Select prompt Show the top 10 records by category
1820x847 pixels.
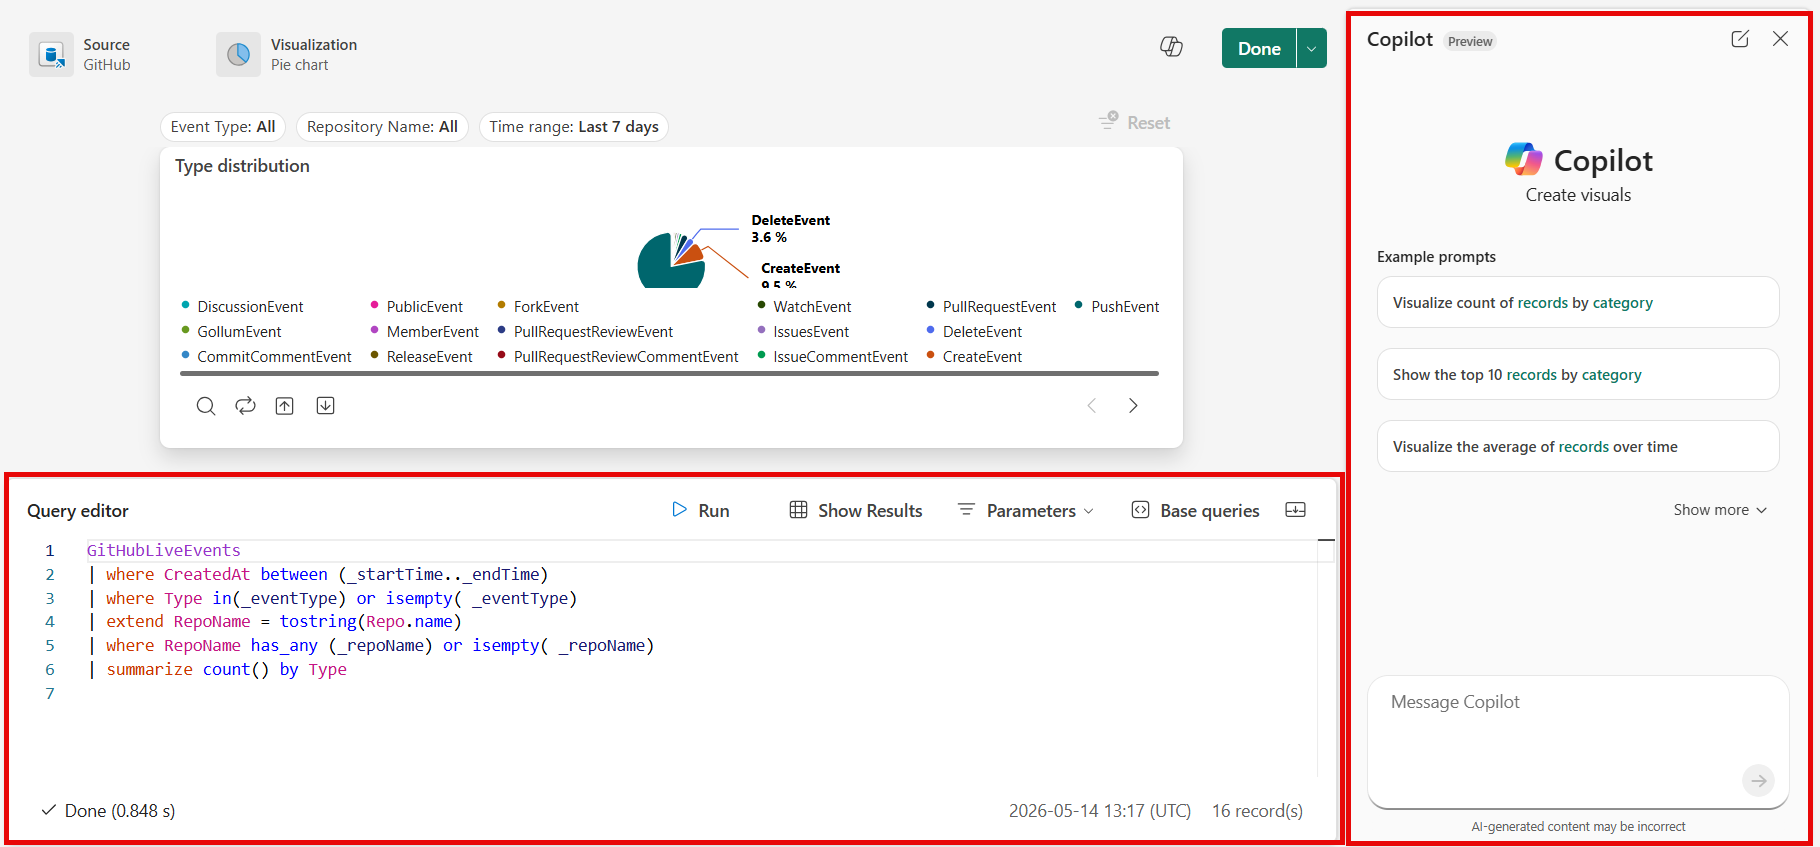click(x=1578, y=374)
